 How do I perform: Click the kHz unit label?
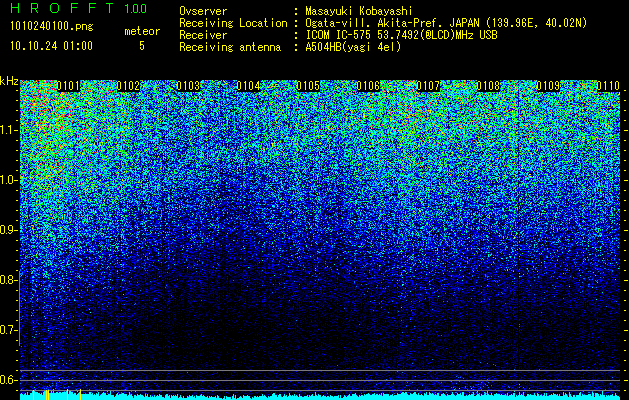[x=9, y=81]
